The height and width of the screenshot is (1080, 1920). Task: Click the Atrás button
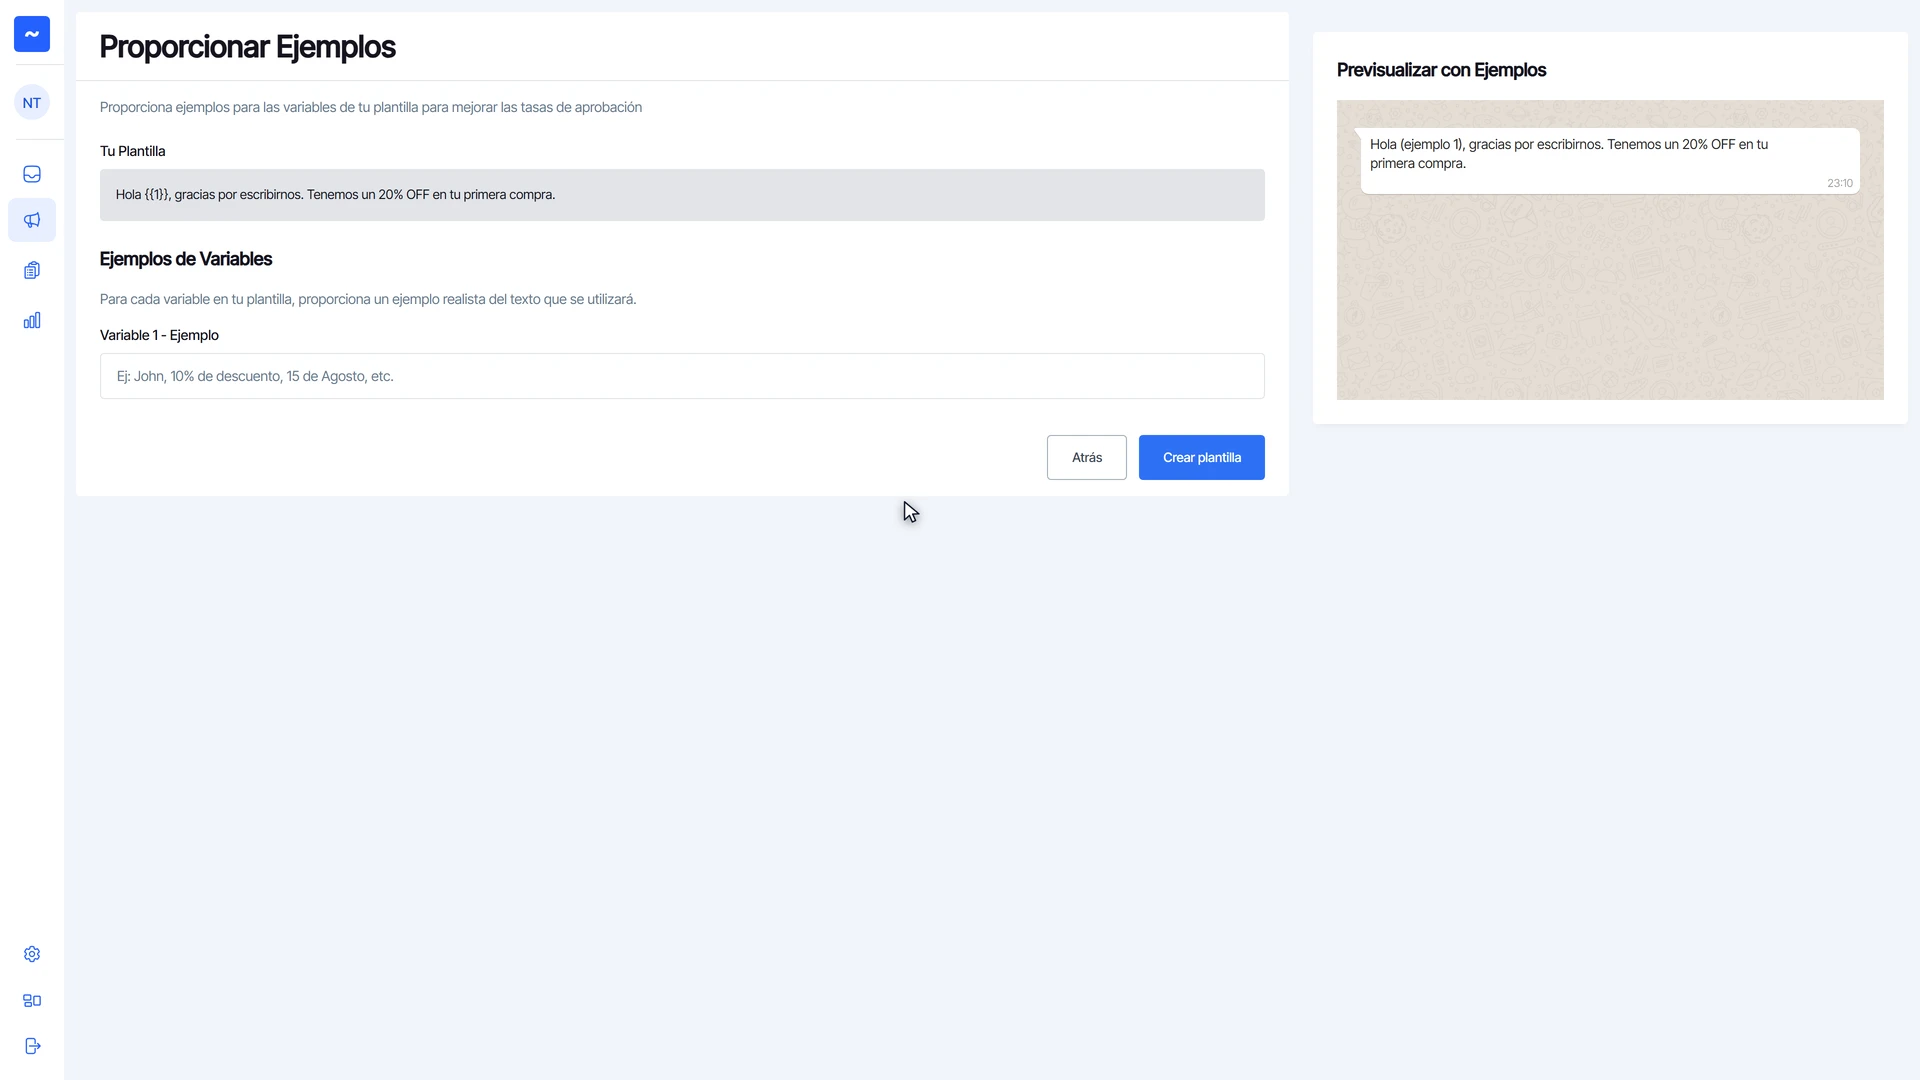[x=1087, y=457]
